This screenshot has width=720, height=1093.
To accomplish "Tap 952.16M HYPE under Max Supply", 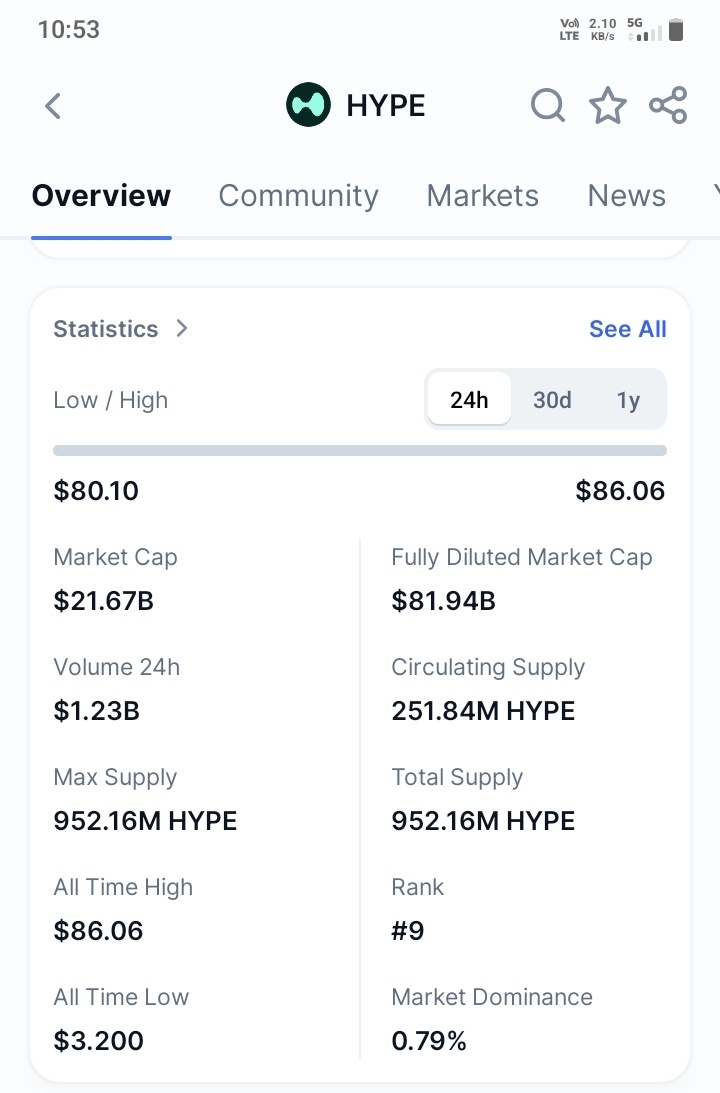I will (x=145, y=821).
